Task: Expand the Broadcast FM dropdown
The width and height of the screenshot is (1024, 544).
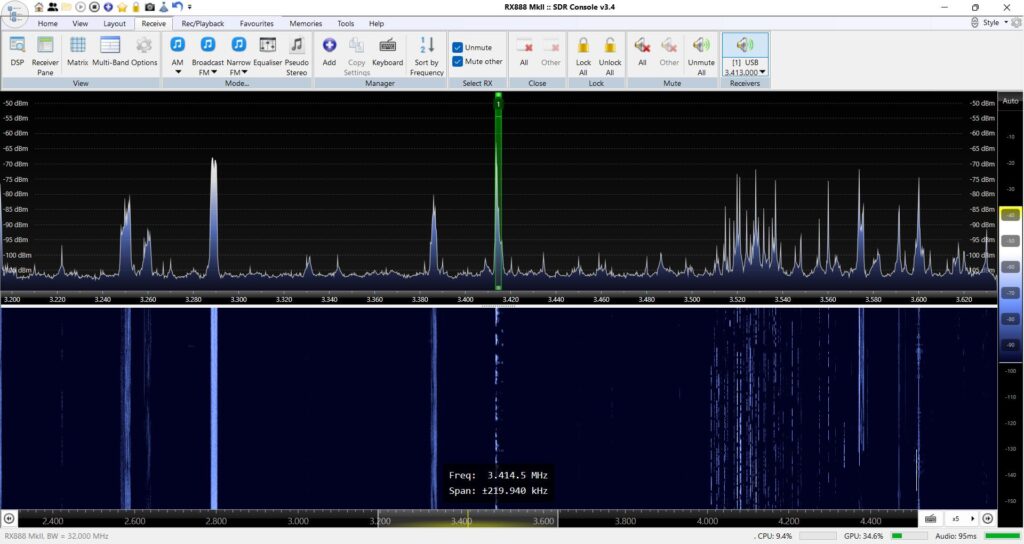Action: [x=214, y=72]
